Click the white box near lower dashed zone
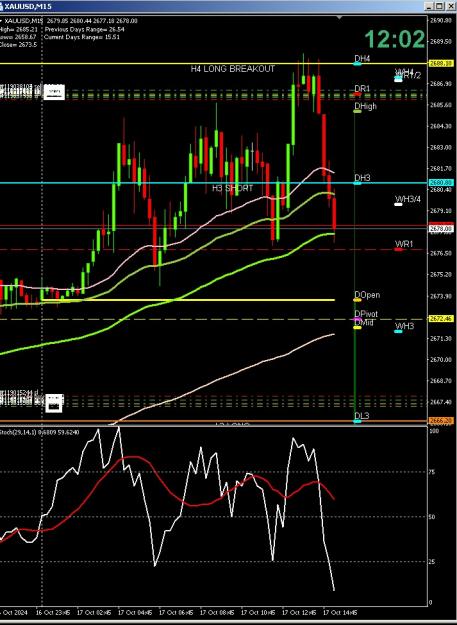 (x=54, y=403)
